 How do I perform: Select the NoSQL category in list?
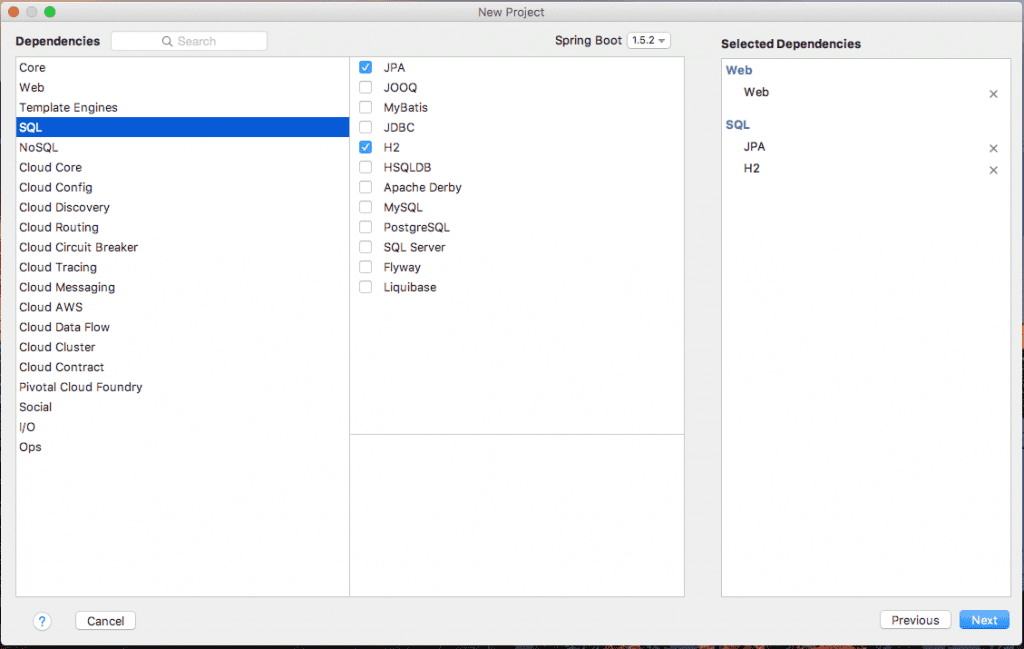click(x=39, y=148)
